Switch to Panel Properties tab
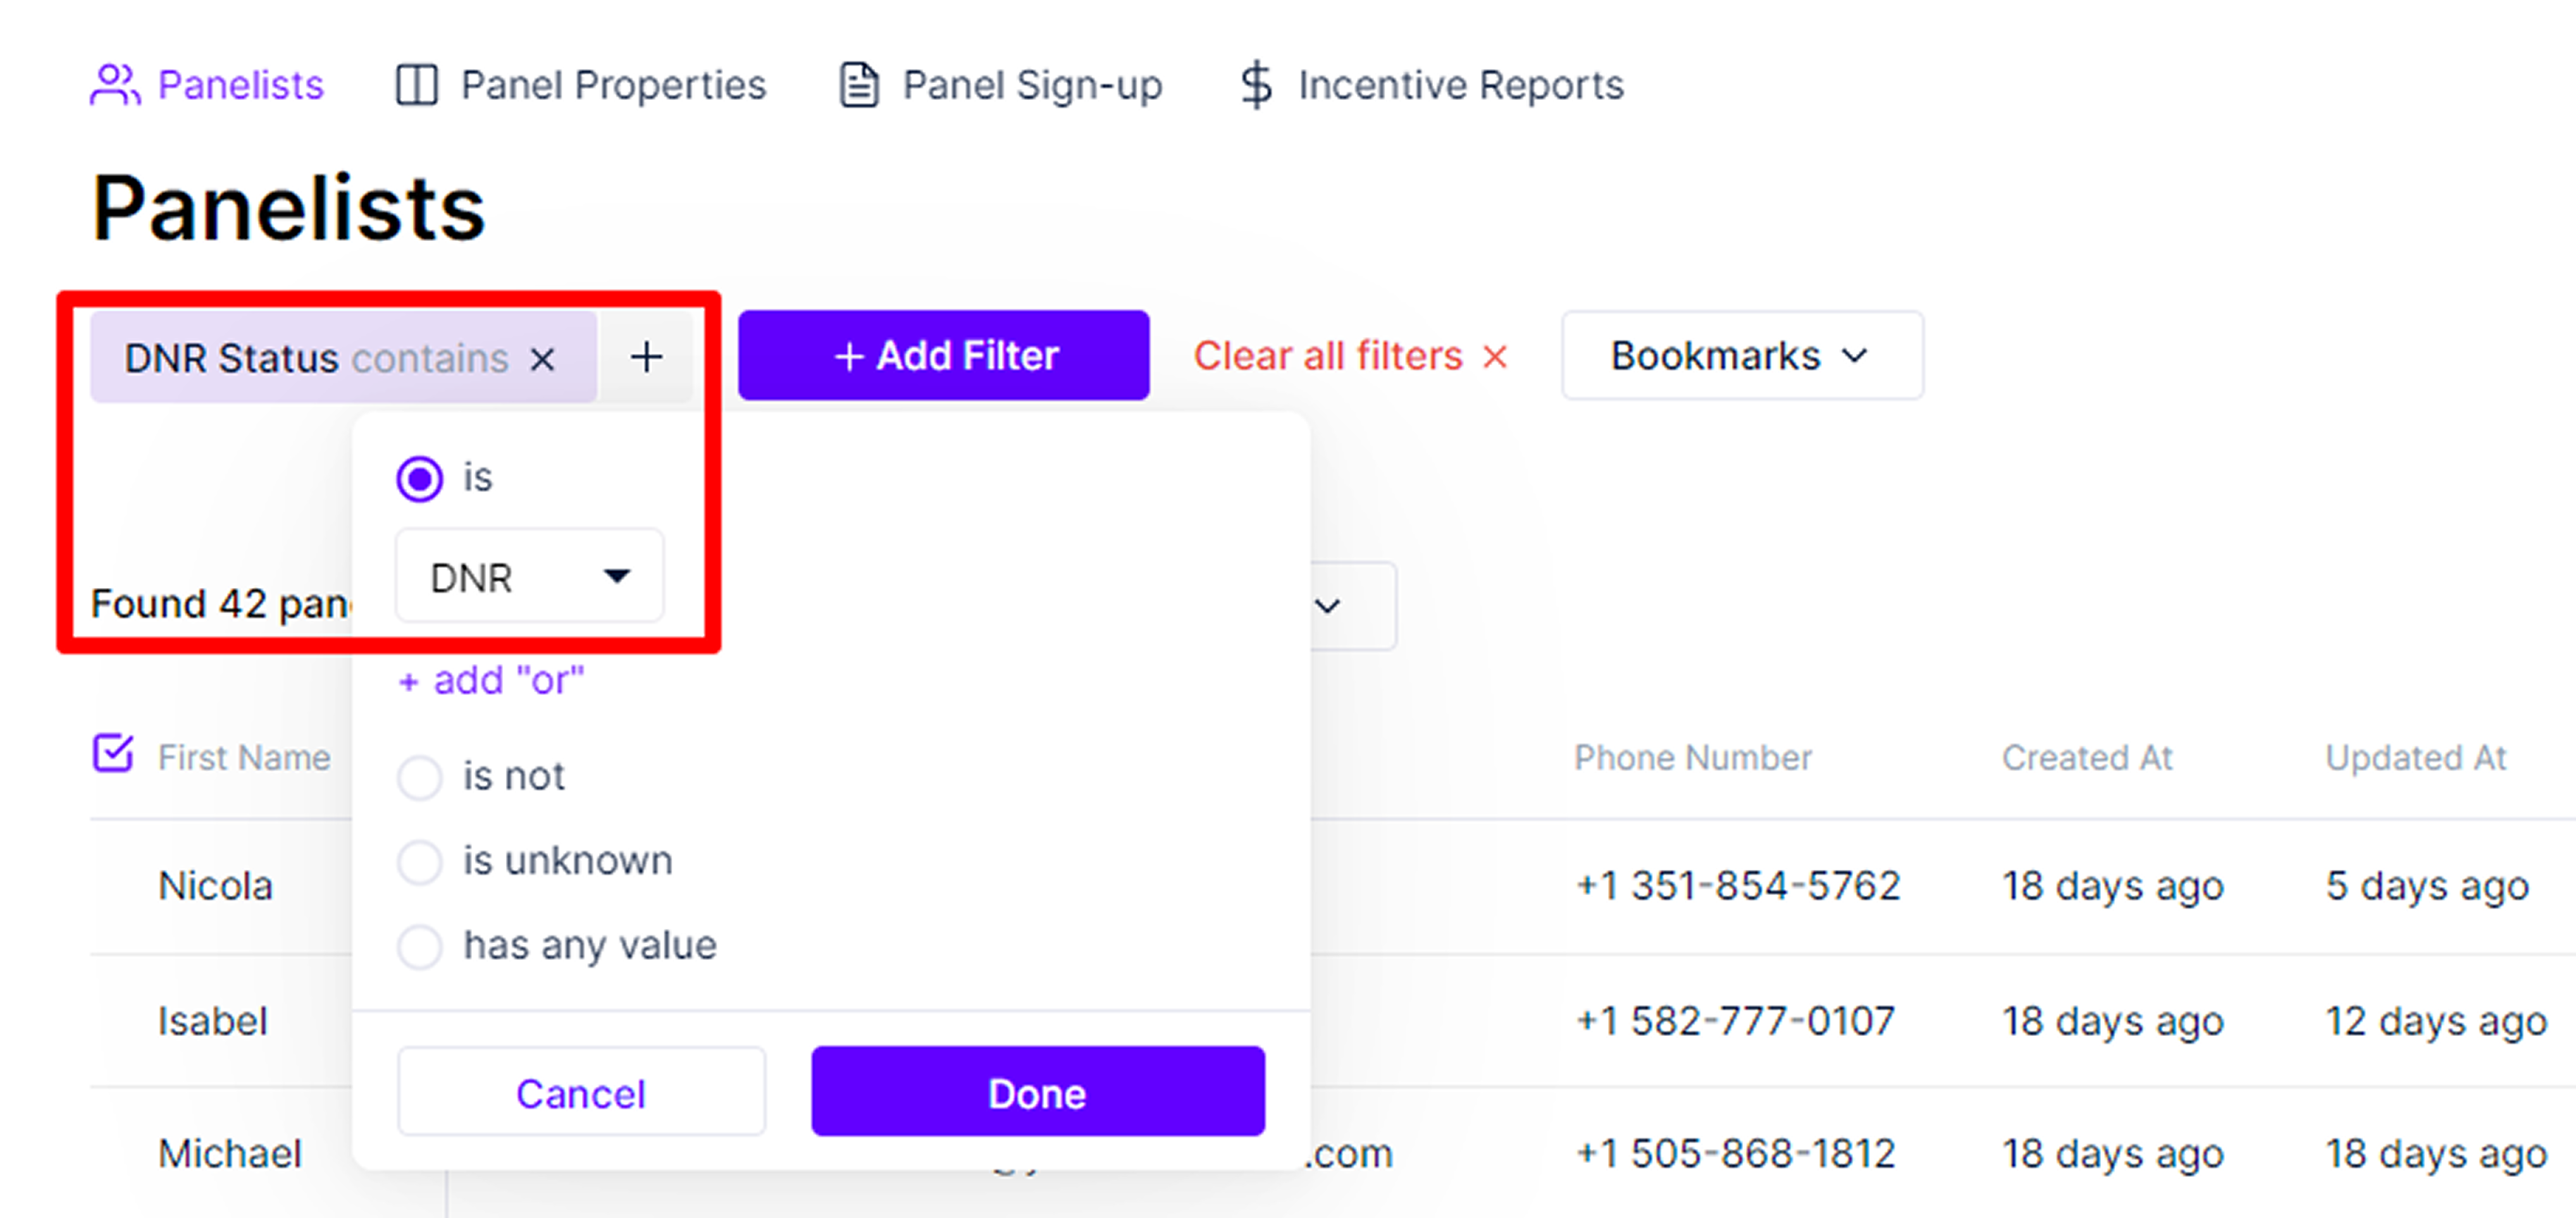The height and width of the screenshot is (1218, 2576). (581, 85)
